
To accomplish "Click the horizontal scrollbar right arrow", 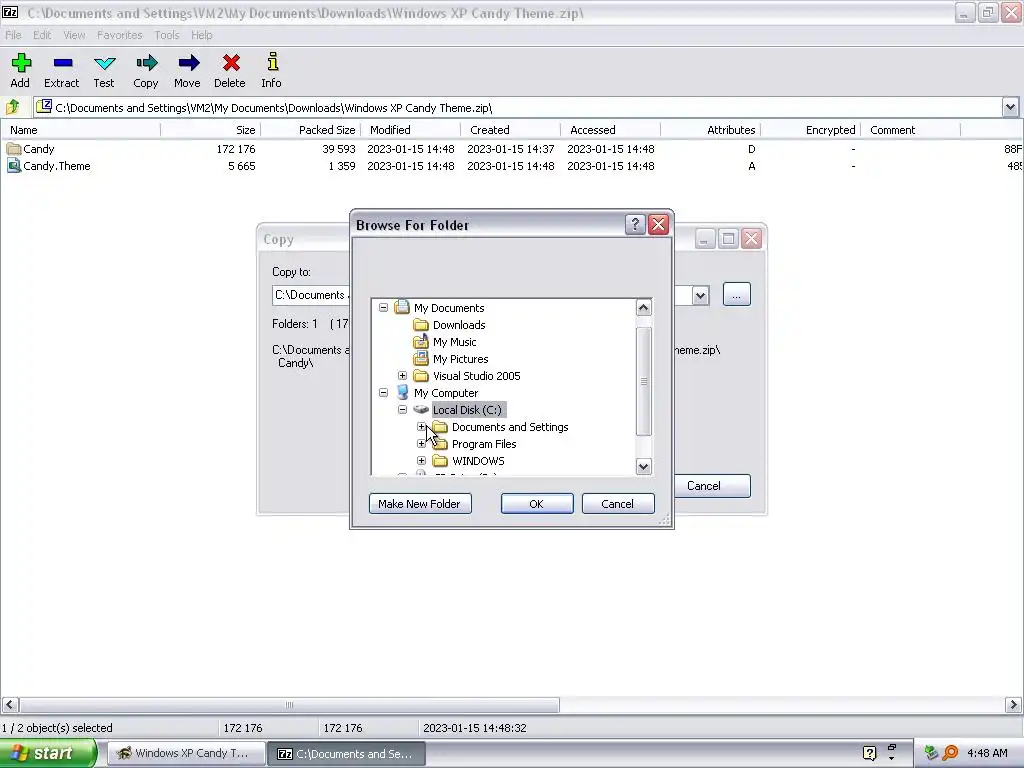I will [x=1013, y=705].
